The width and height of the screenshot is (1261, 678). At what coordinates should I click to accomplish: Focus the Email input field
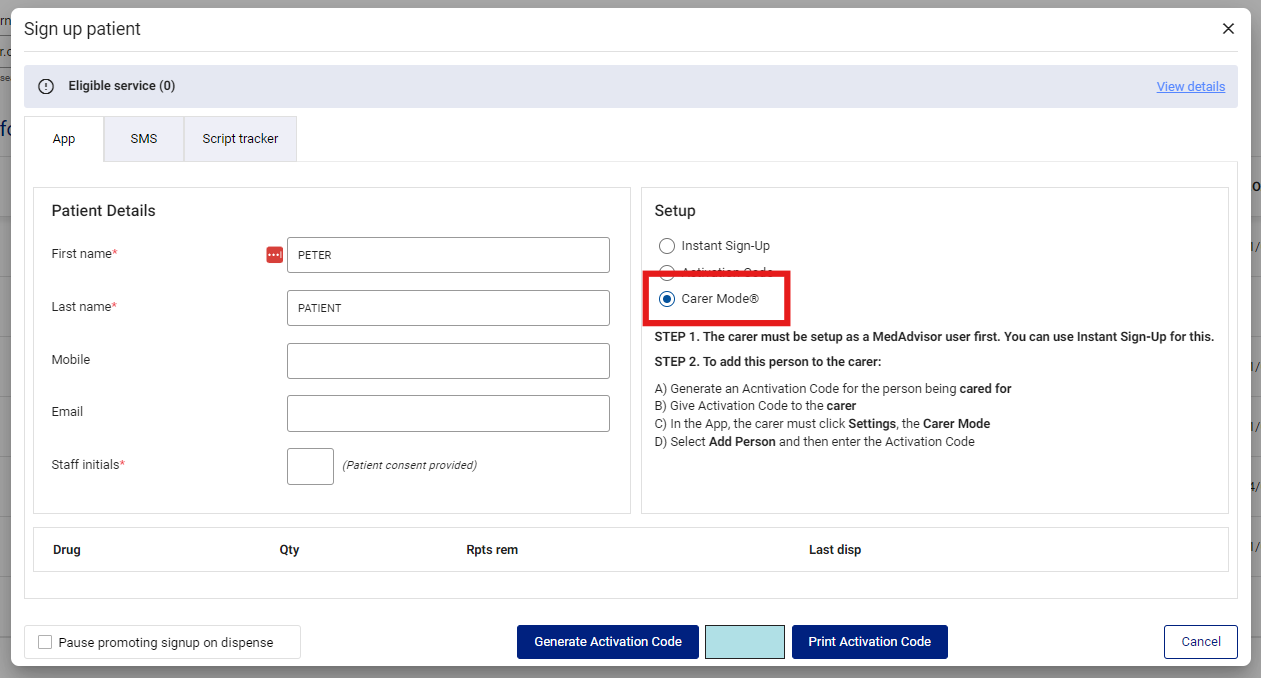[448, 413]
